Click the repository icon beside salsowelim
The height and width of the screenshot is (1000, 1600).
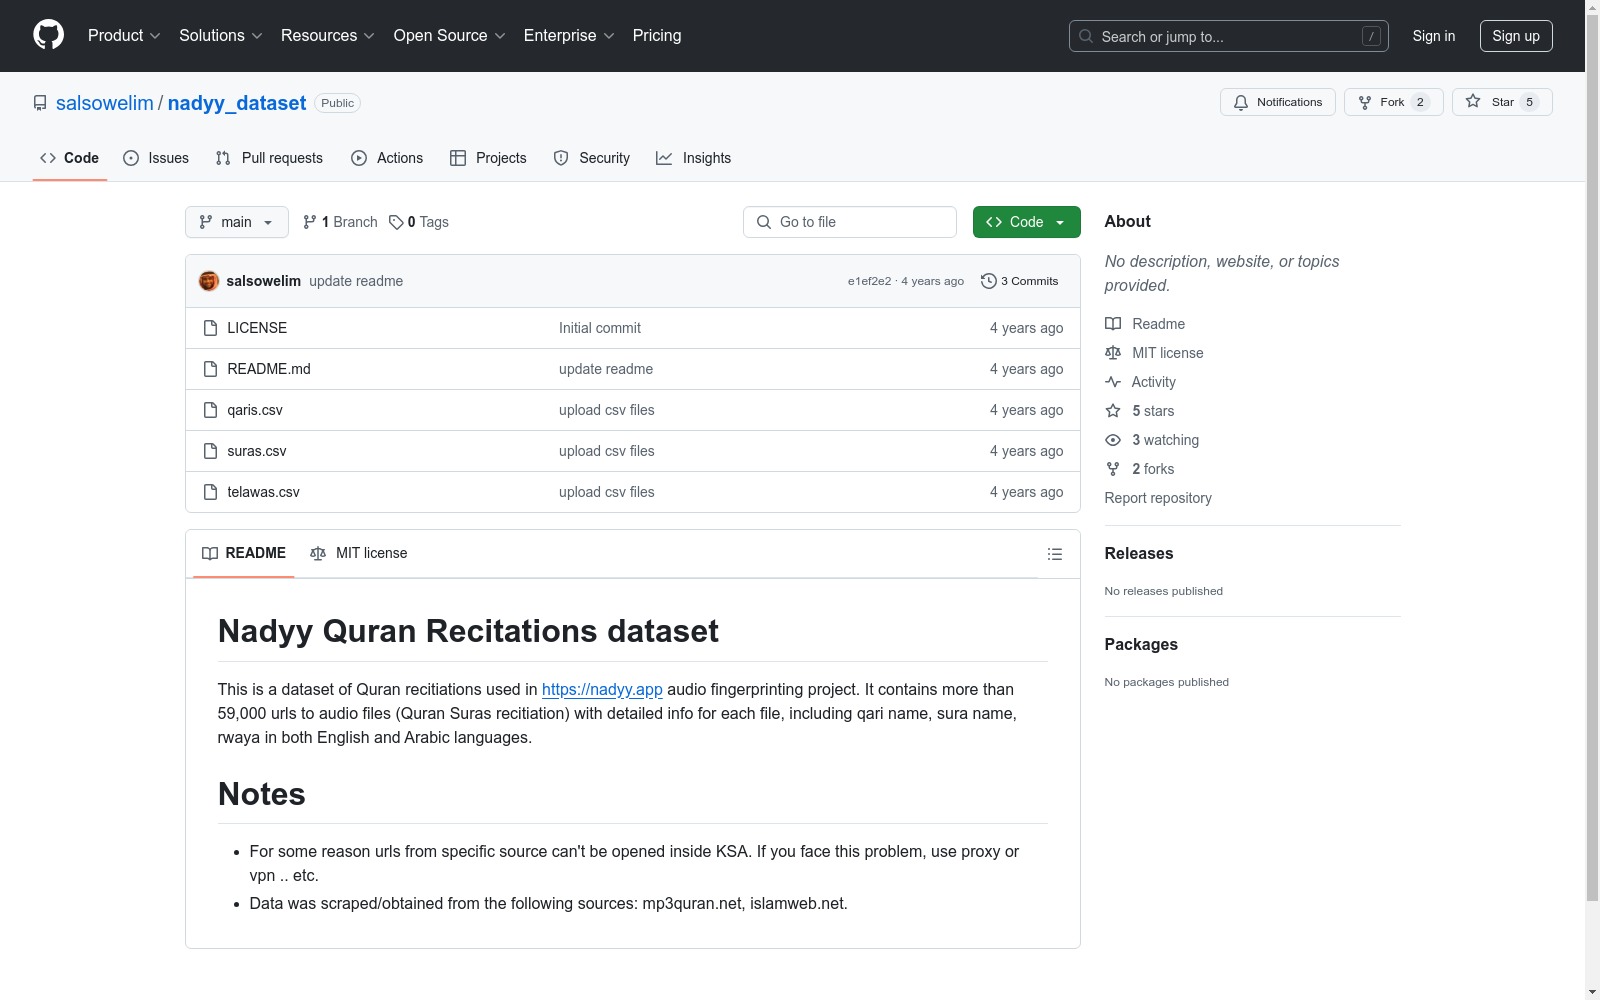point(40,103)
